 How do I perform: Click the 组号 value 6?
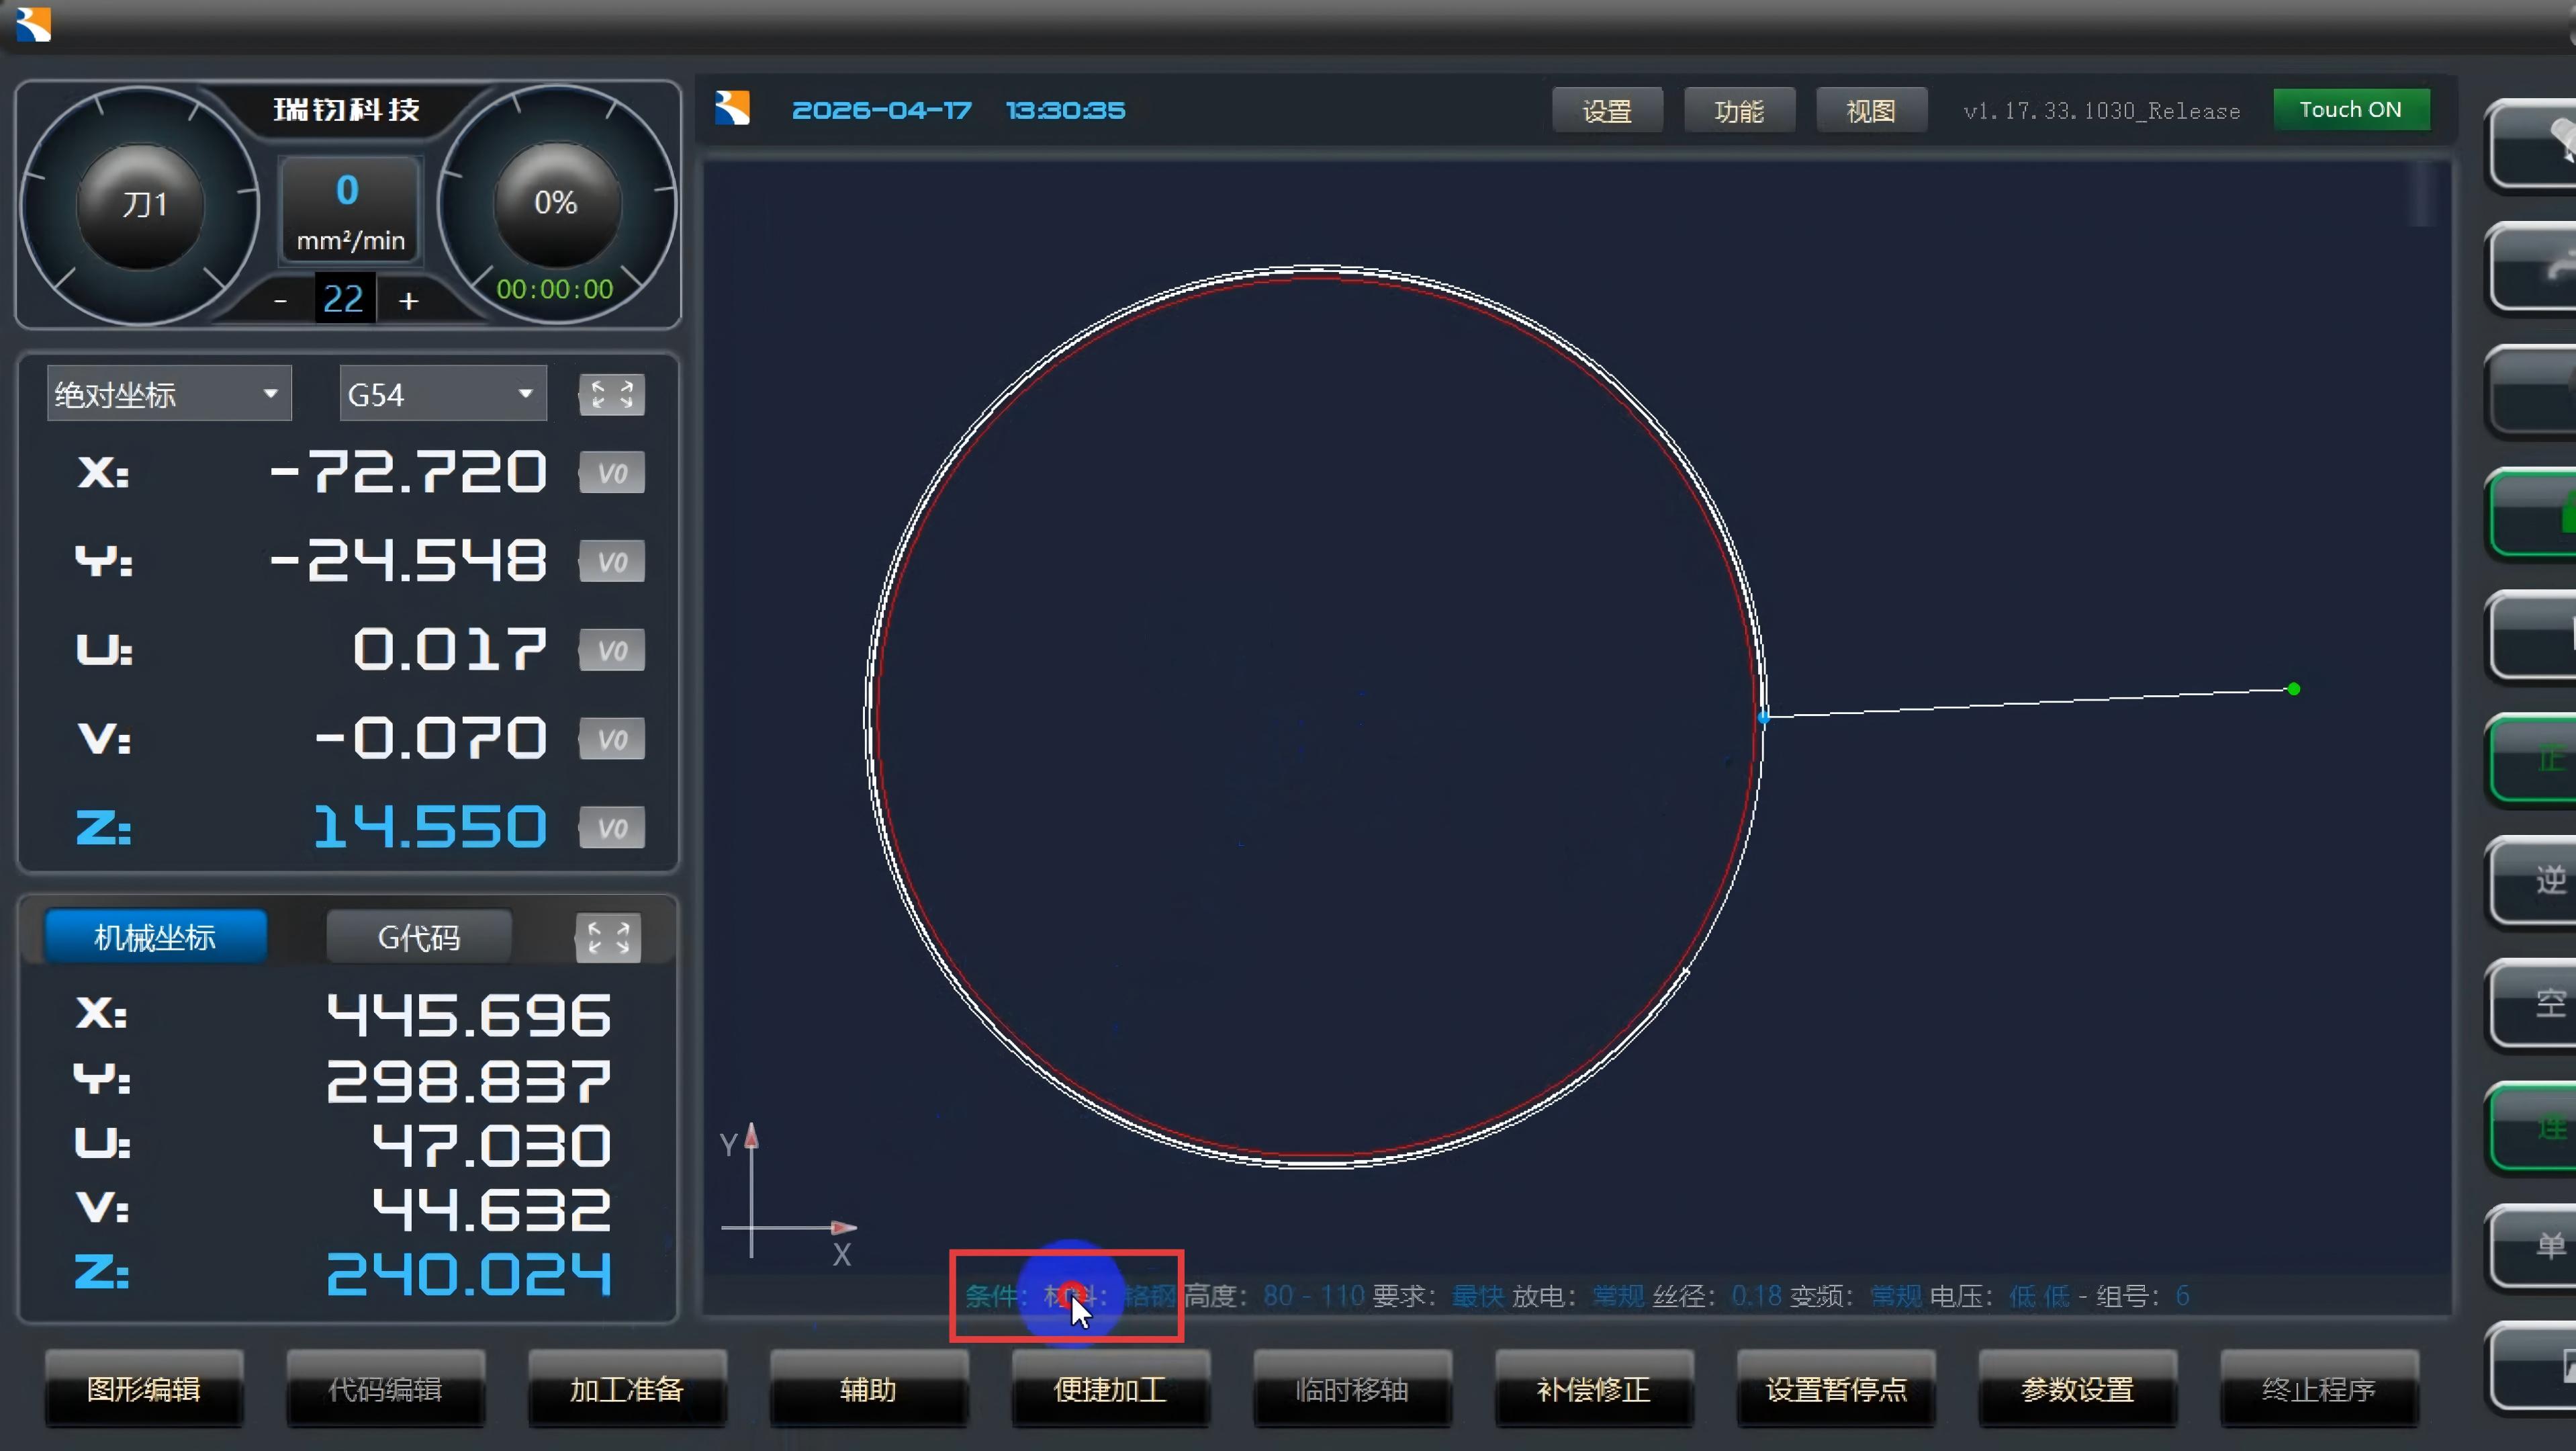pyautogui.click(x=2183, y=1296)
